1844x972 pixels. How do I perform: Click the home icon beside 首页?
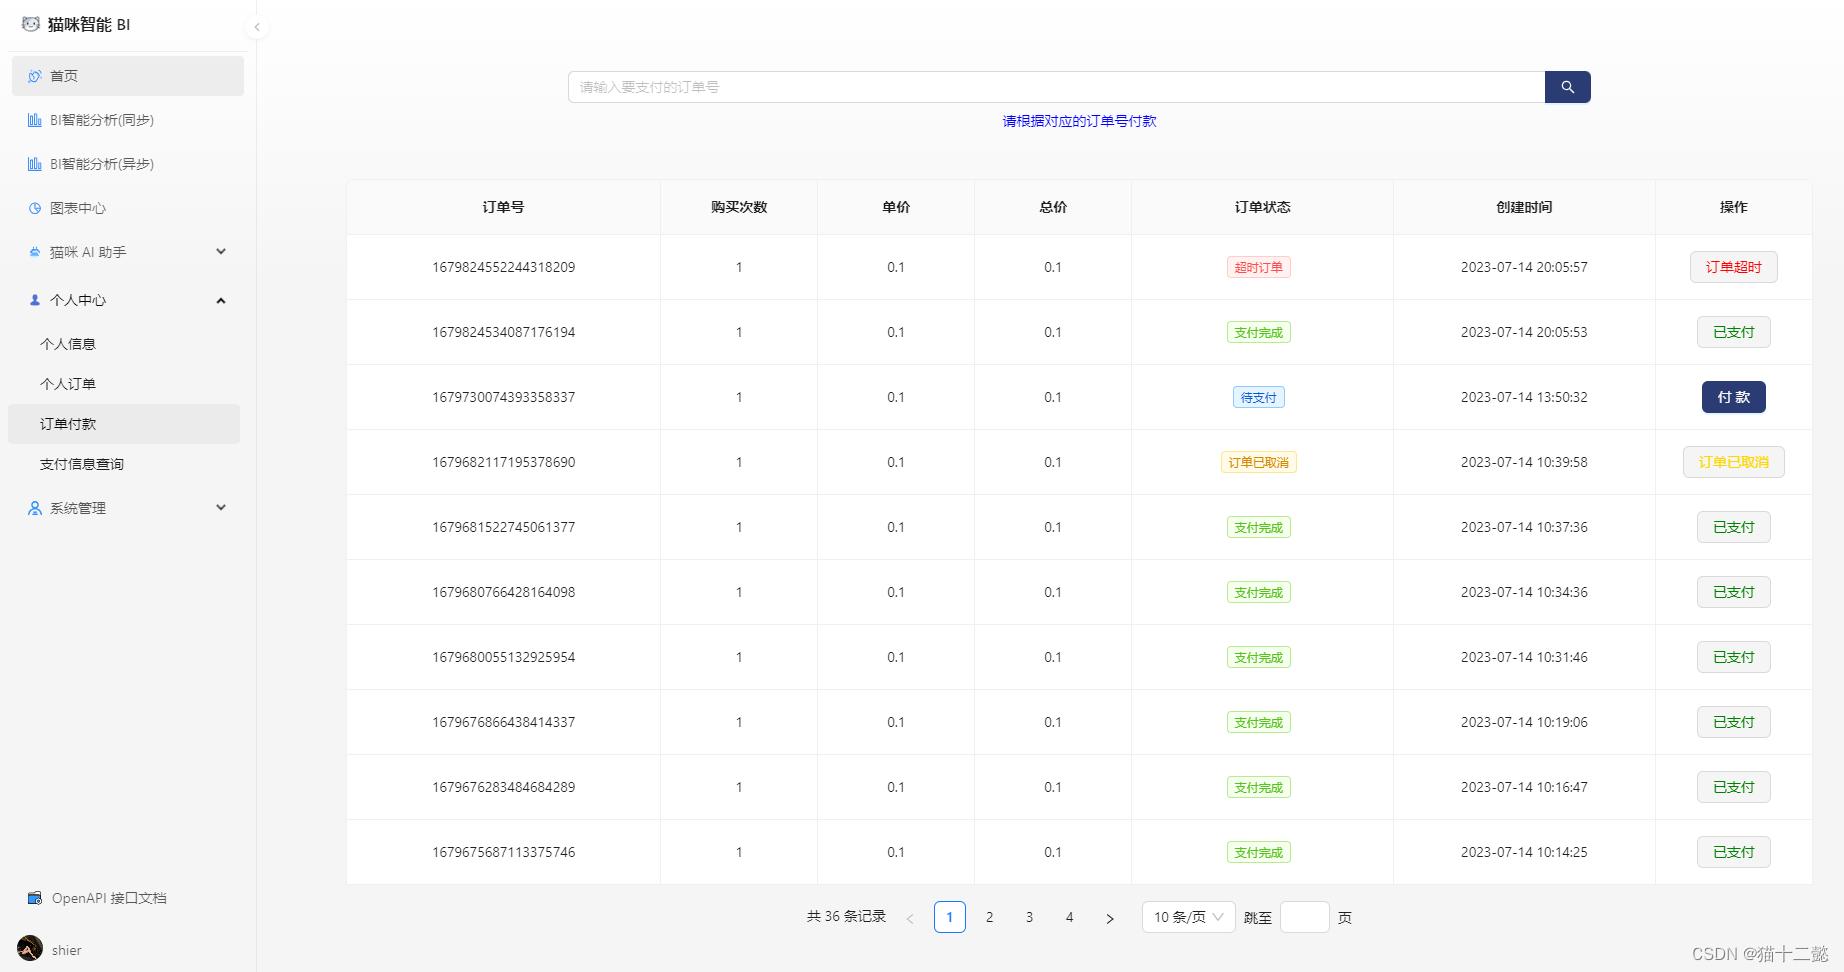(35, 76)
